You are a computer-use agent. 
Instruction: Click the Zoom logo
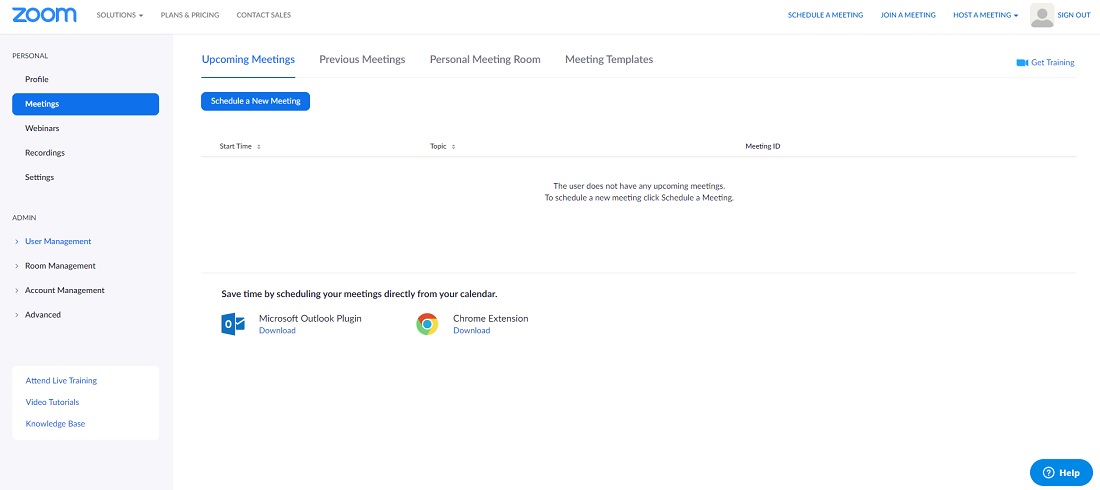click(x=44, y=15)
